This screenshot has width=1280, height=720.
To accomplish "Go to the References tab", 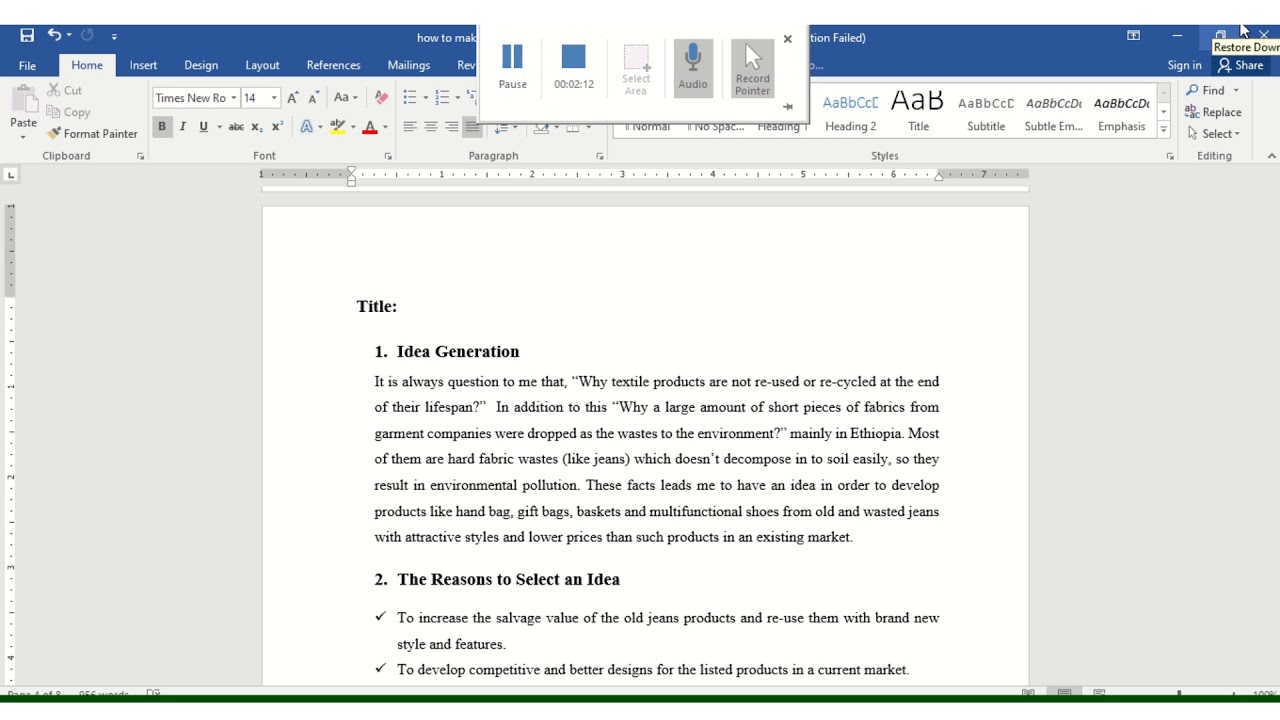I will coord(333,65).
